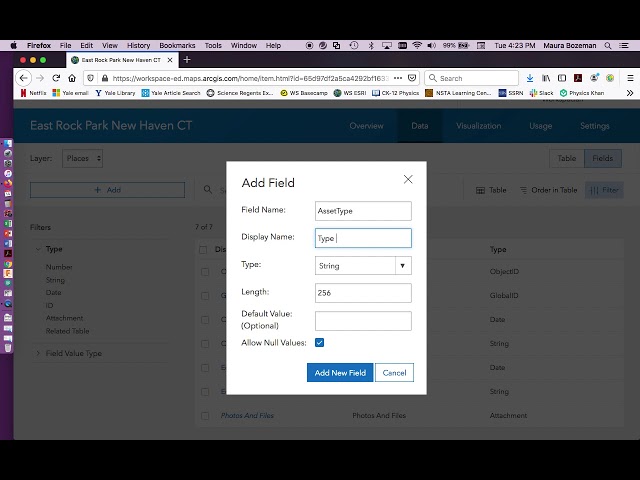
Task: Open the File menu
Action: pyautogui.click(x=65, y=45)
